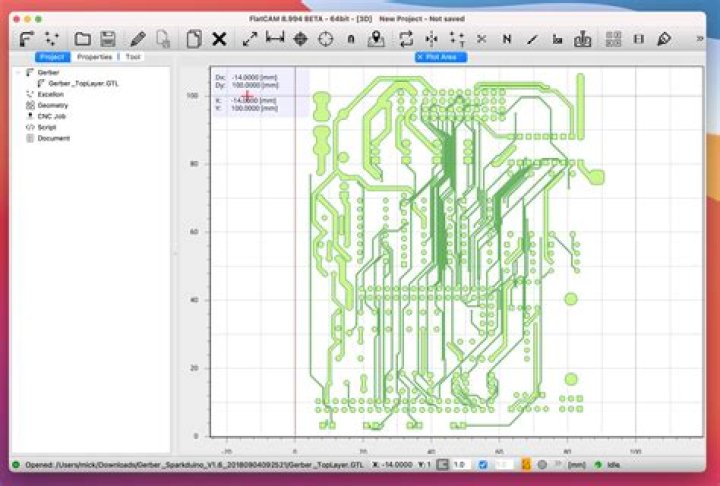This screenshot has width=720, height=486.
Task: Click the grid X value field showing 1.0
Action: (461, 465)
